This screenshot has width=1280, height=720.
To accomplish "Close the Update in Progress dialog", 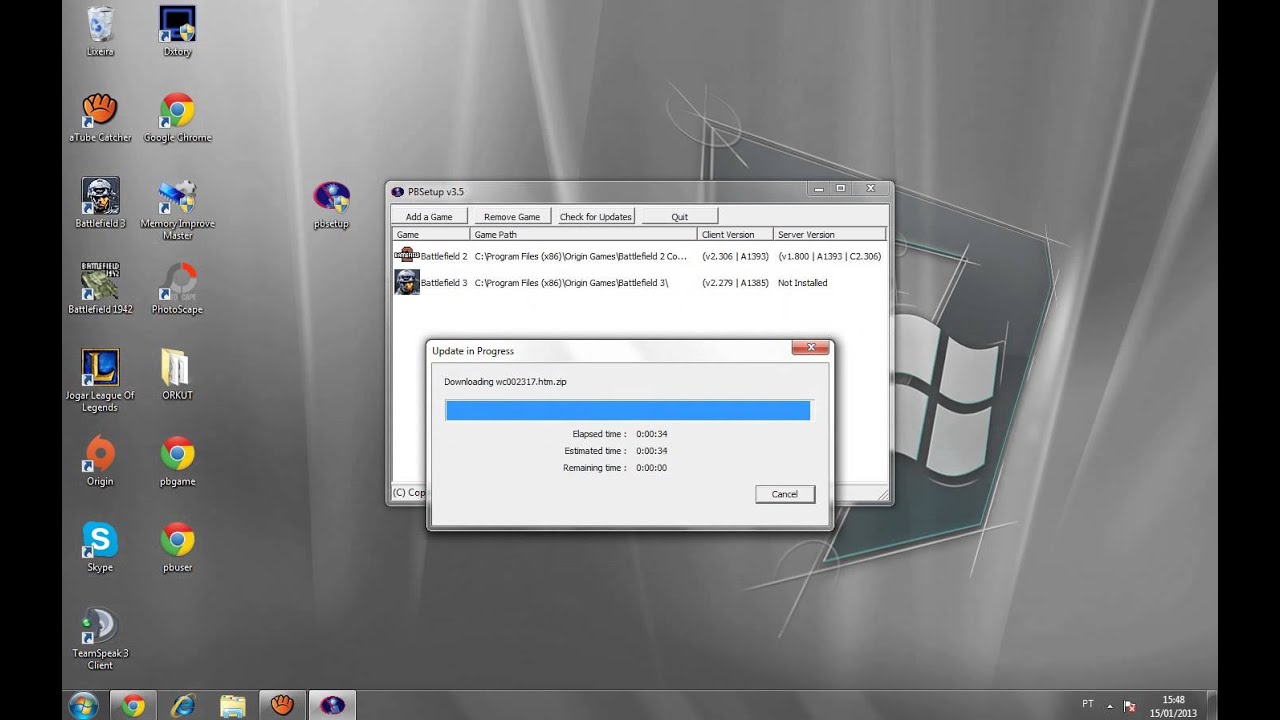I will [x=811, y=348].
